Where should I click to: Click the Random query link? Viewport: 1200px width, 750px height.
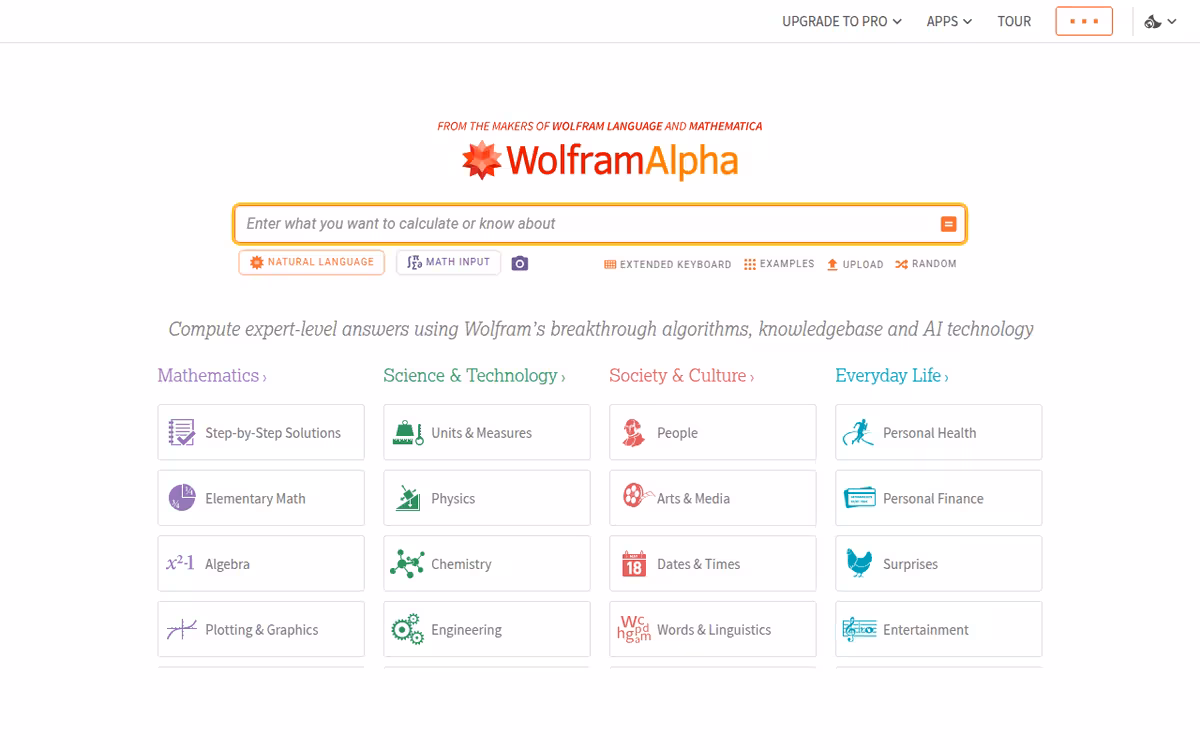926,264
